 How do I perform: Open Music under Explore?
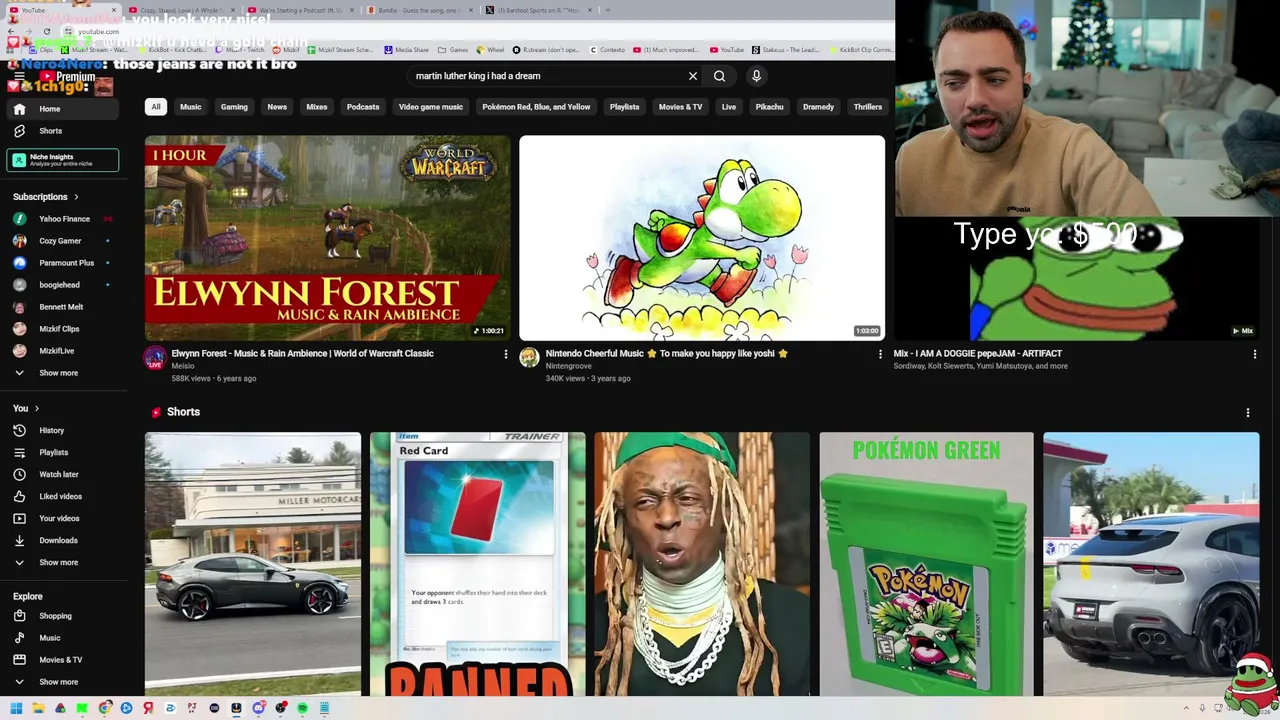click(62, 638)
